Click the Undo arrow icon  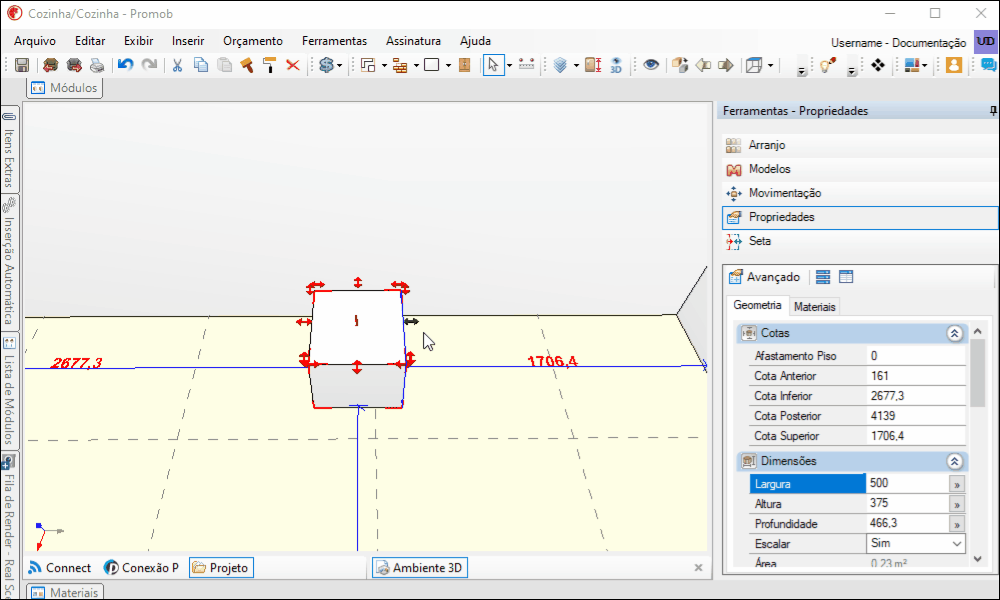pyautogui.click(x=126, y=65)
